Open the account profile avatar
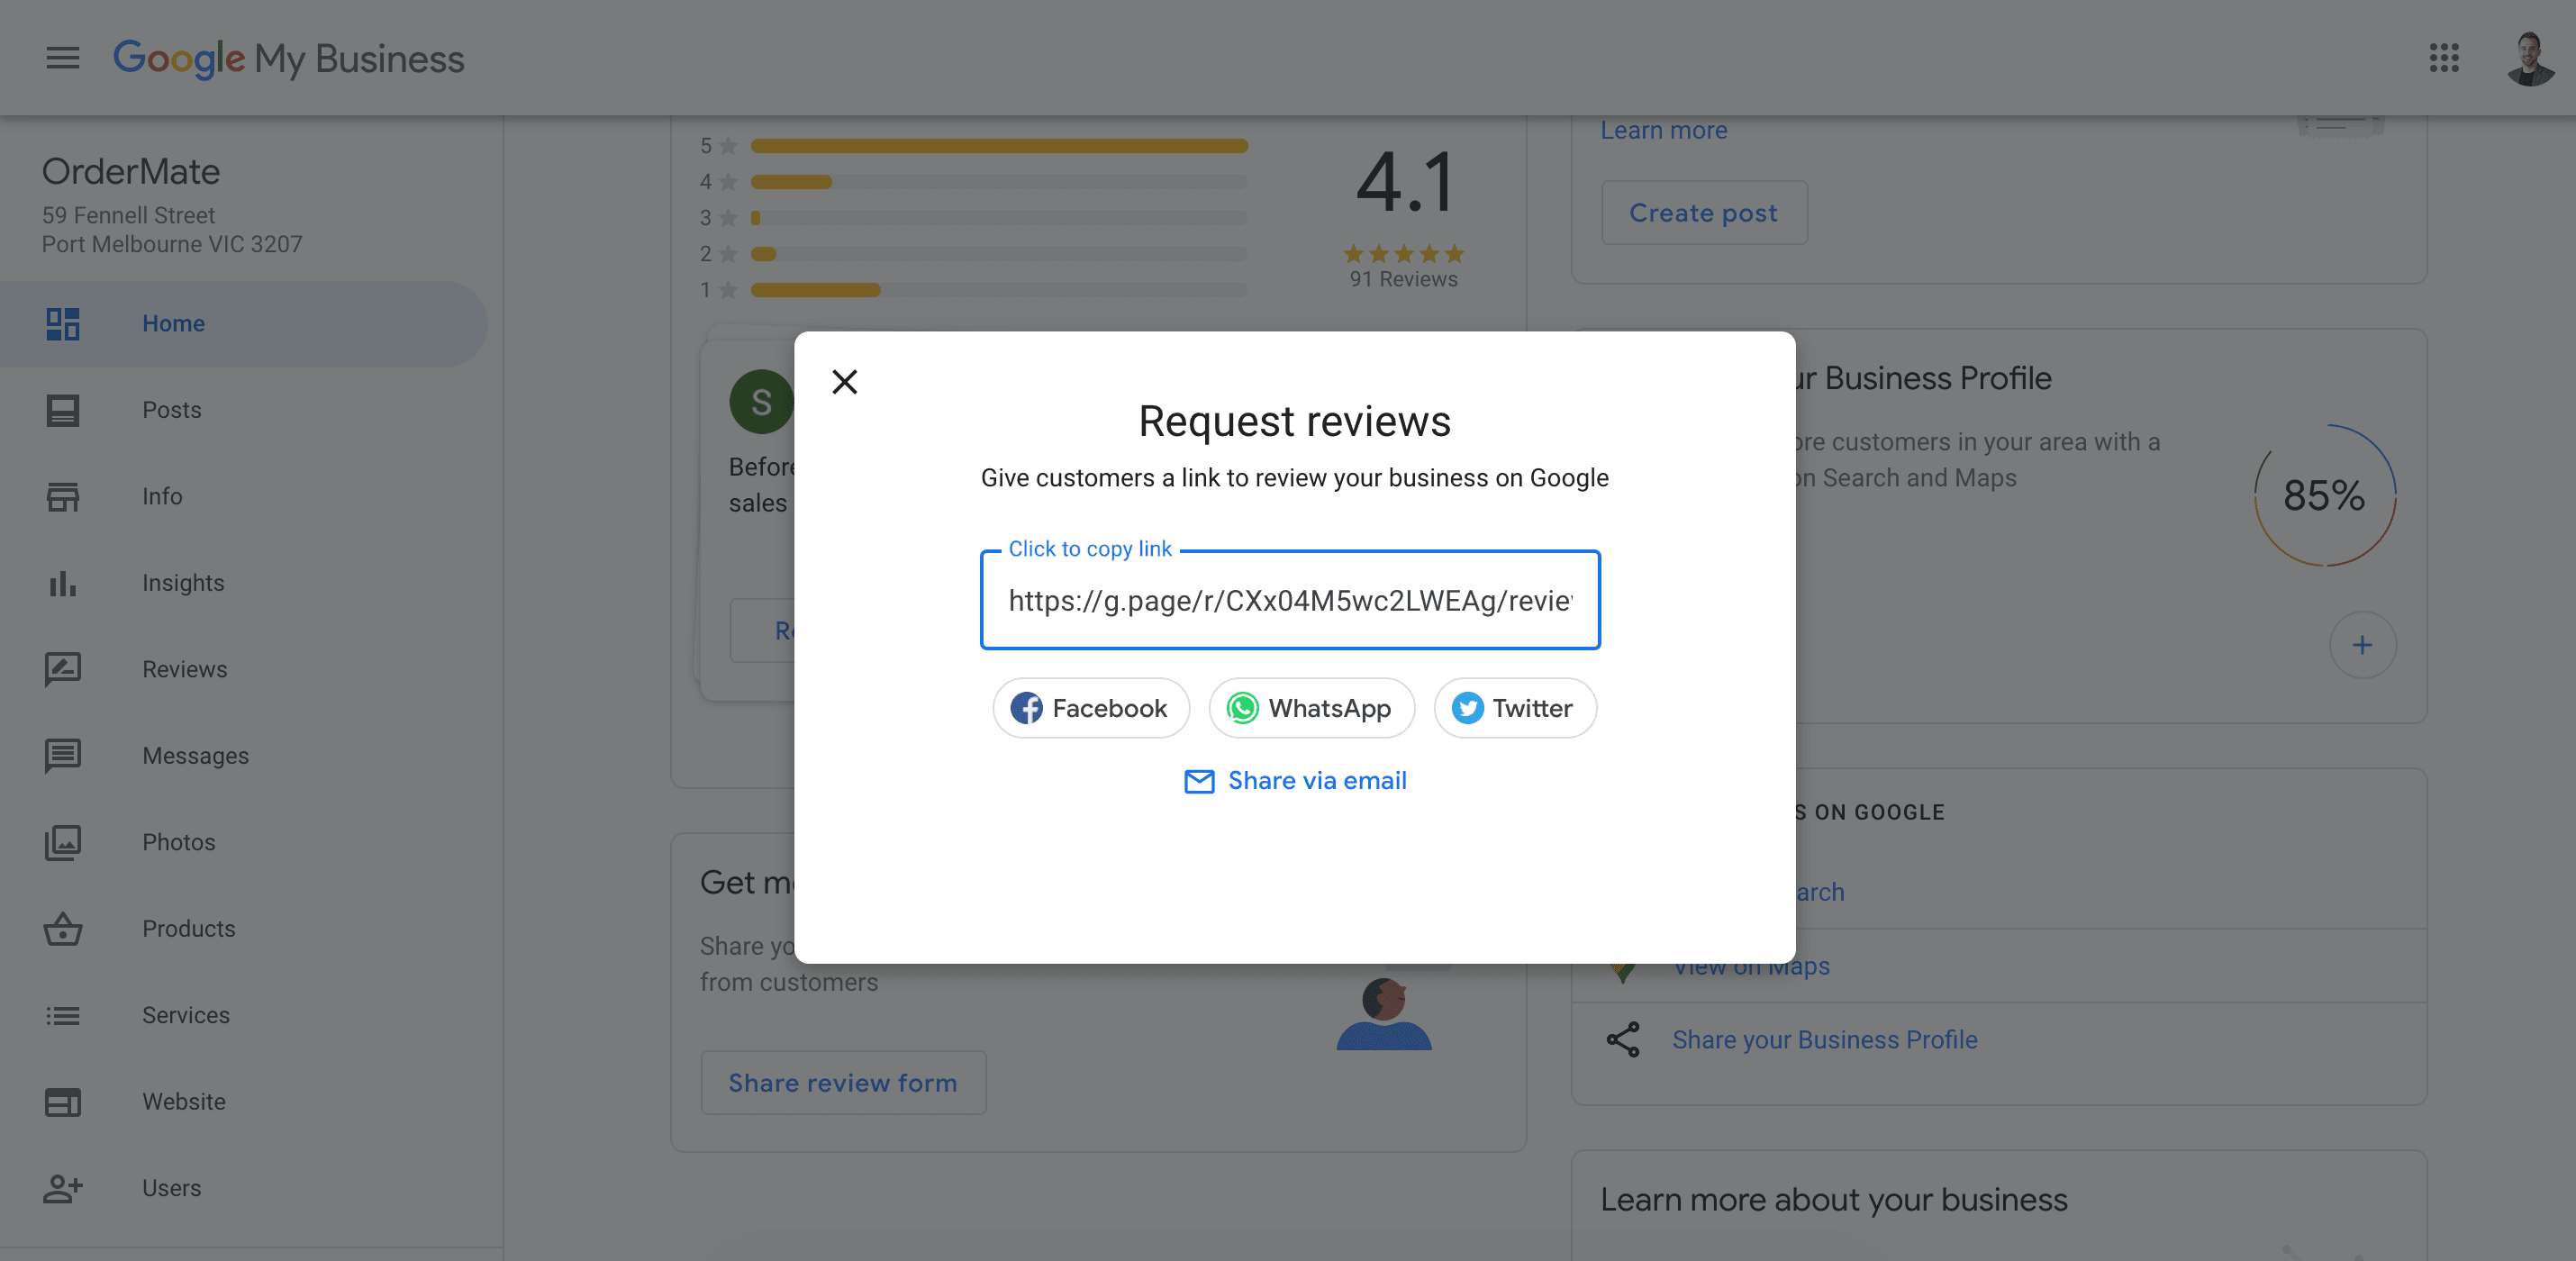The height and width of the screenshot is (1261, 2576). click(2530, 58)
